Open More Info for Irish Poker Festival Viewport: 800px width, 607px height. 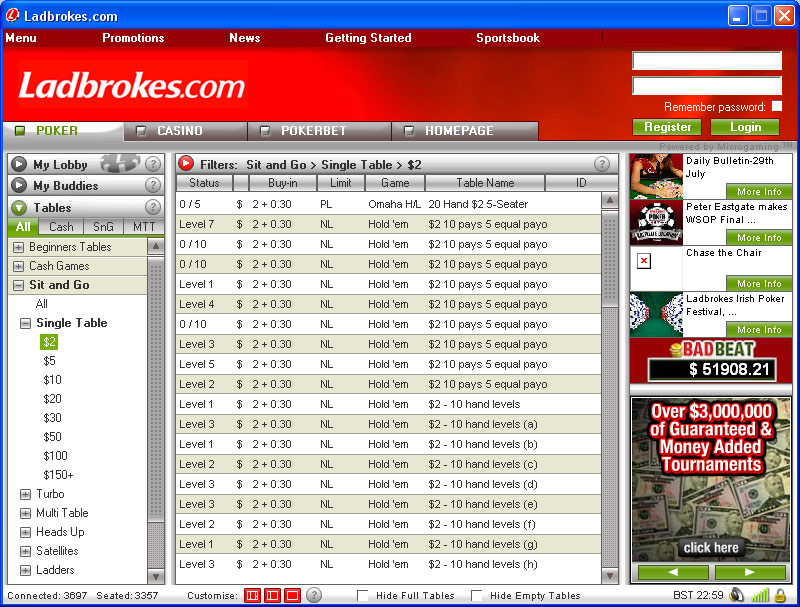(759, 330)
